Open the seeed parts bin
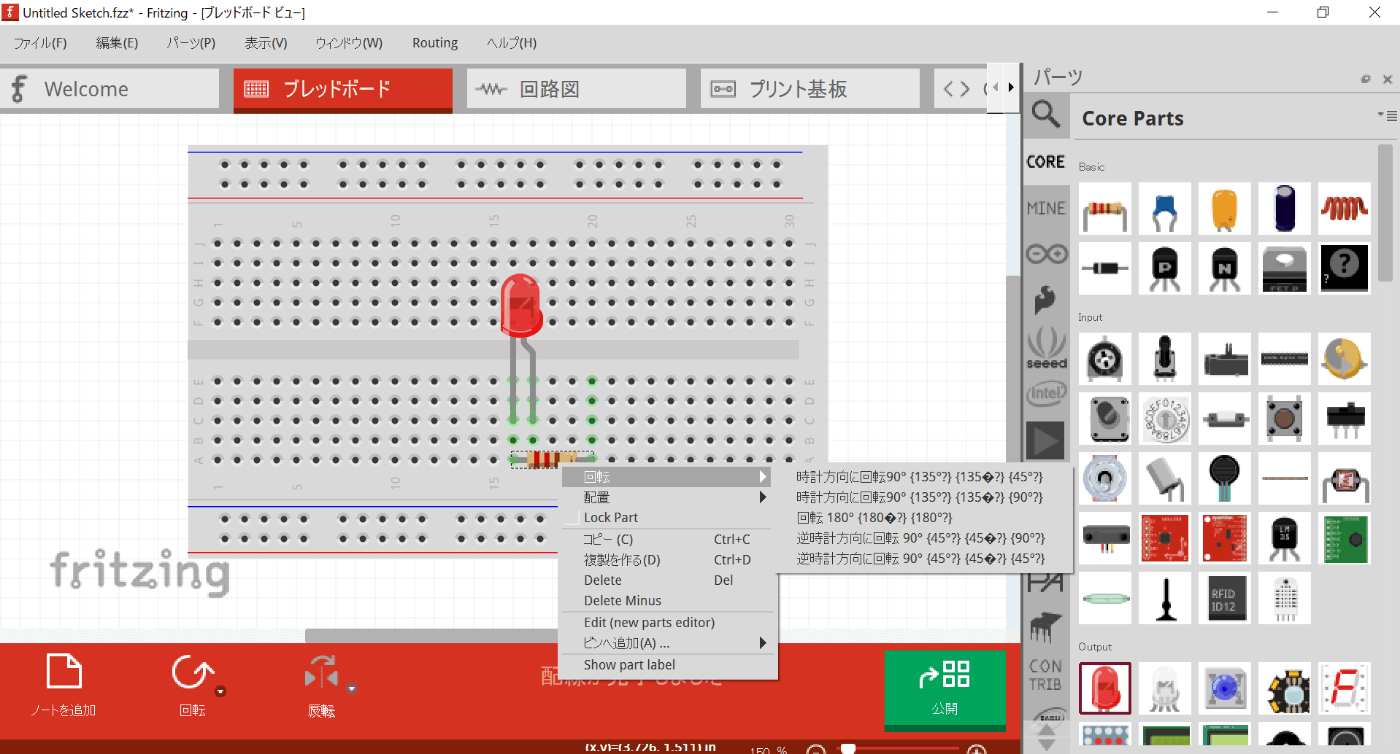The image size is (1400, 754). pyautogui.click(x=1046, y=347)
